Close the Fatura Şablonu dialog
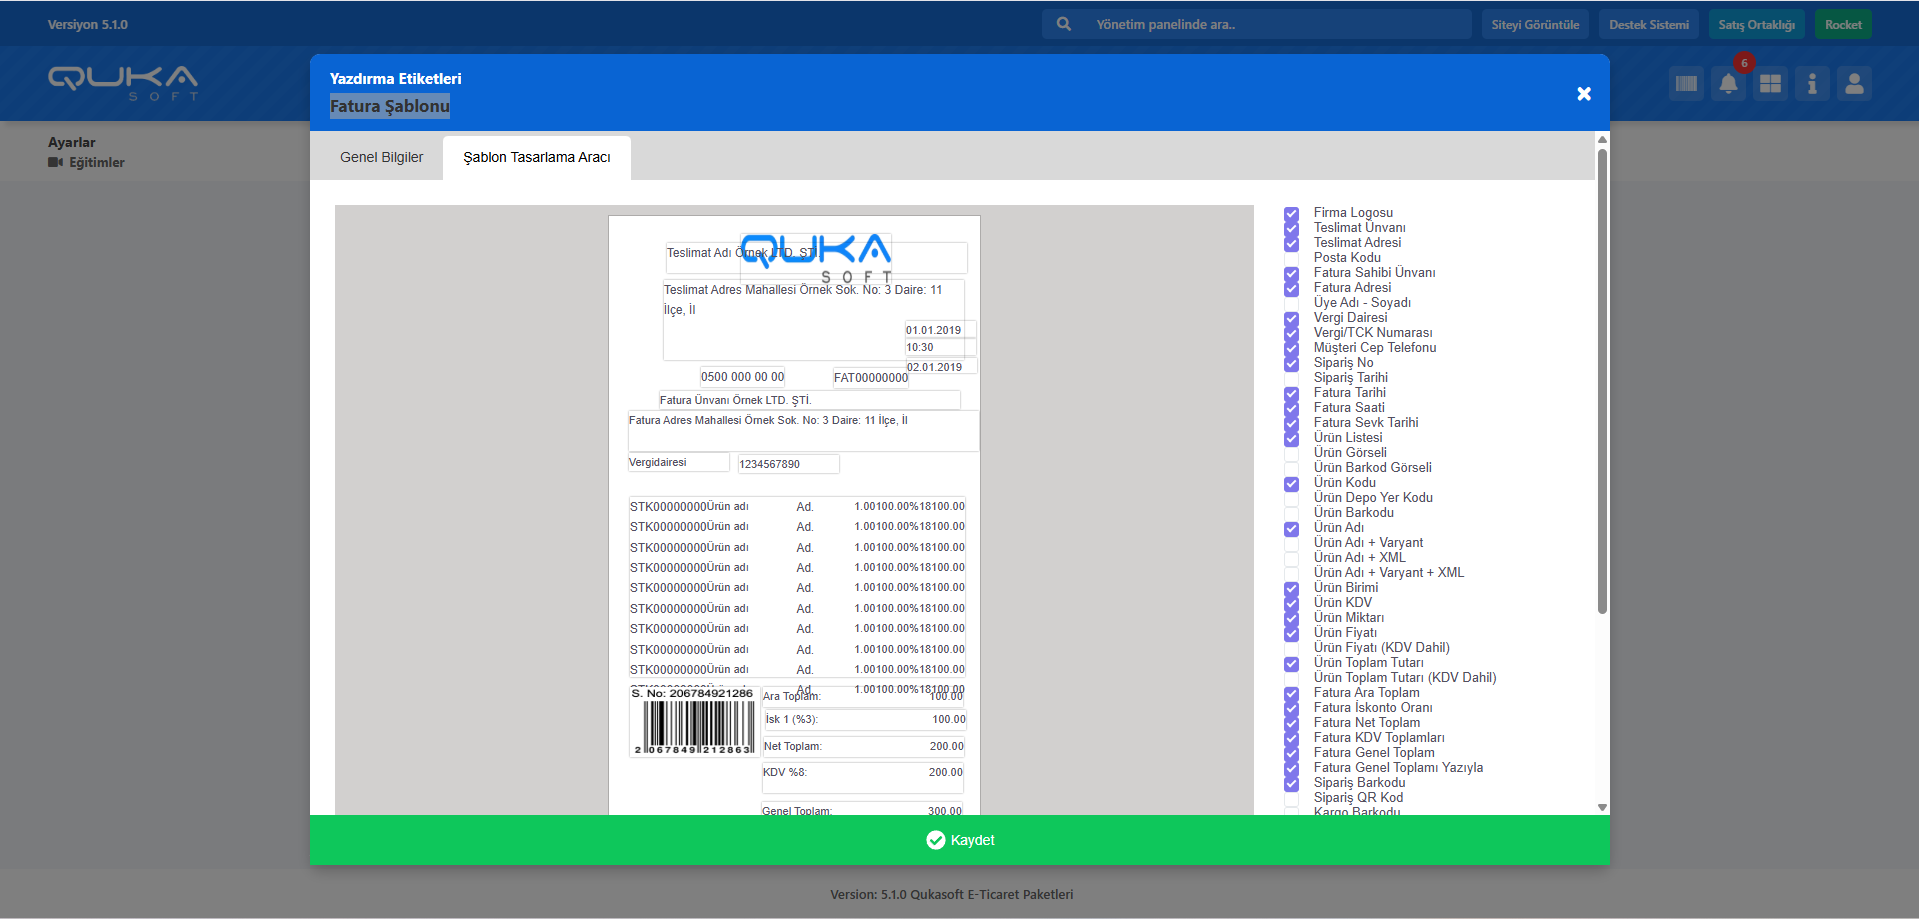 tap(1584, 94)
